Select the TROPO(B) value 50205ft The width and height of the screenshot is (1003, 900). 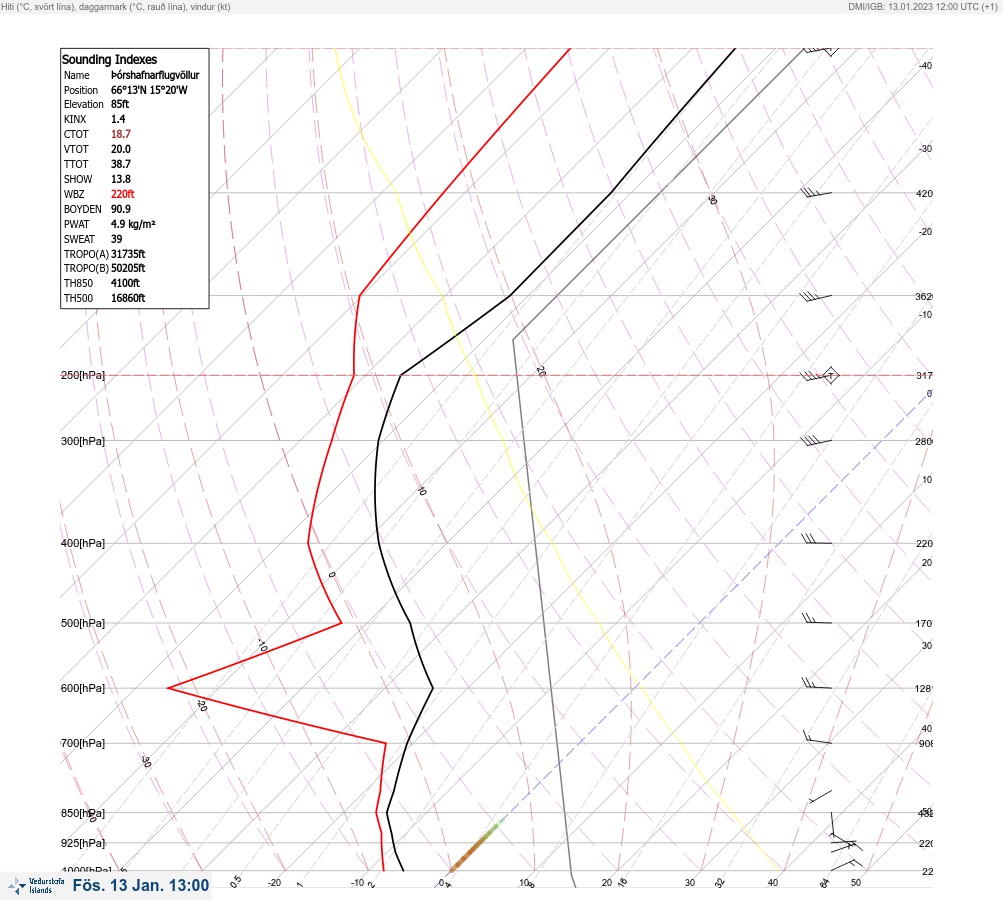(x=128, y=268)
